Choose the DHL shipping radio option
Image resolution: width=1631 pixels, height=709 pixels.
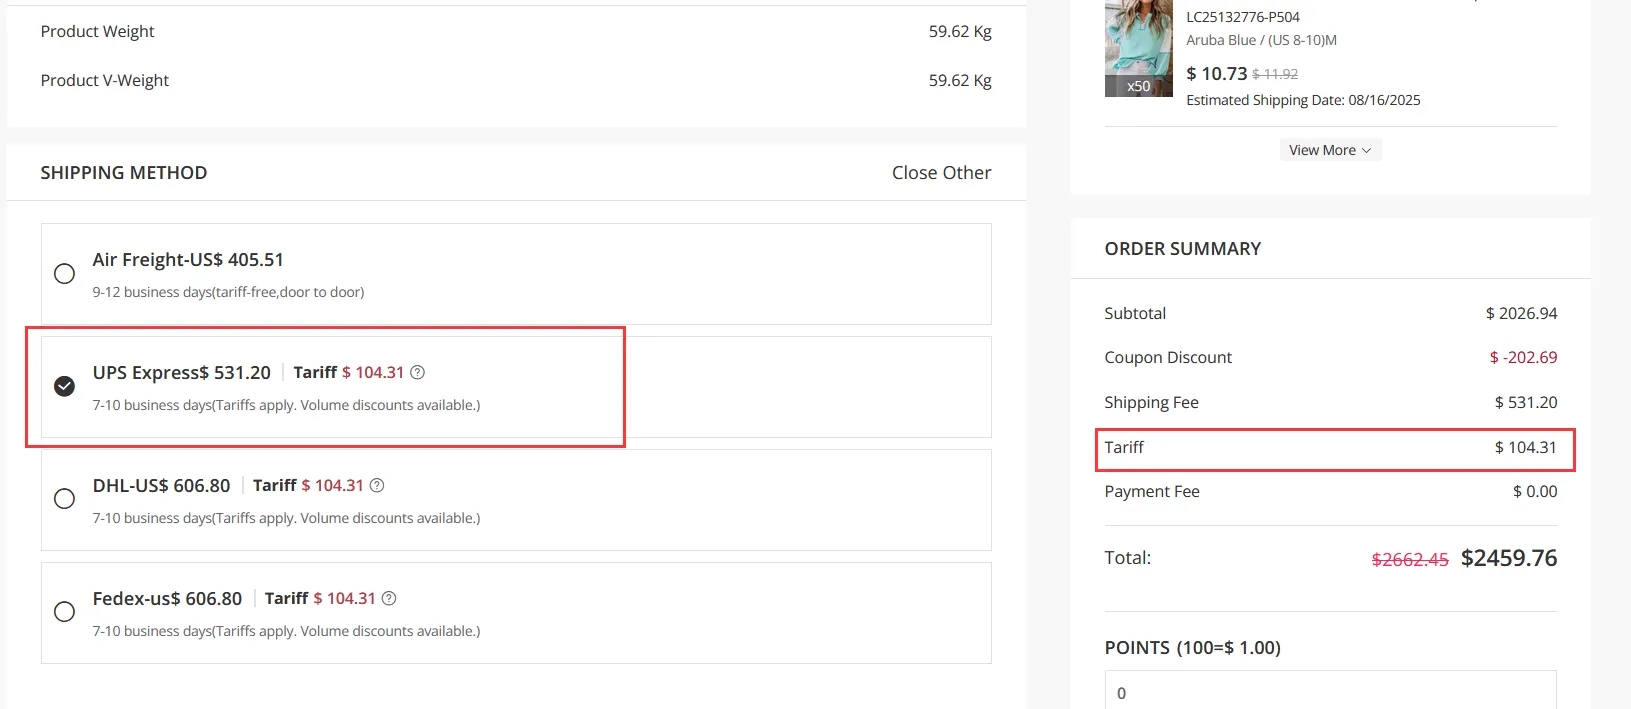tap(64, 498)
